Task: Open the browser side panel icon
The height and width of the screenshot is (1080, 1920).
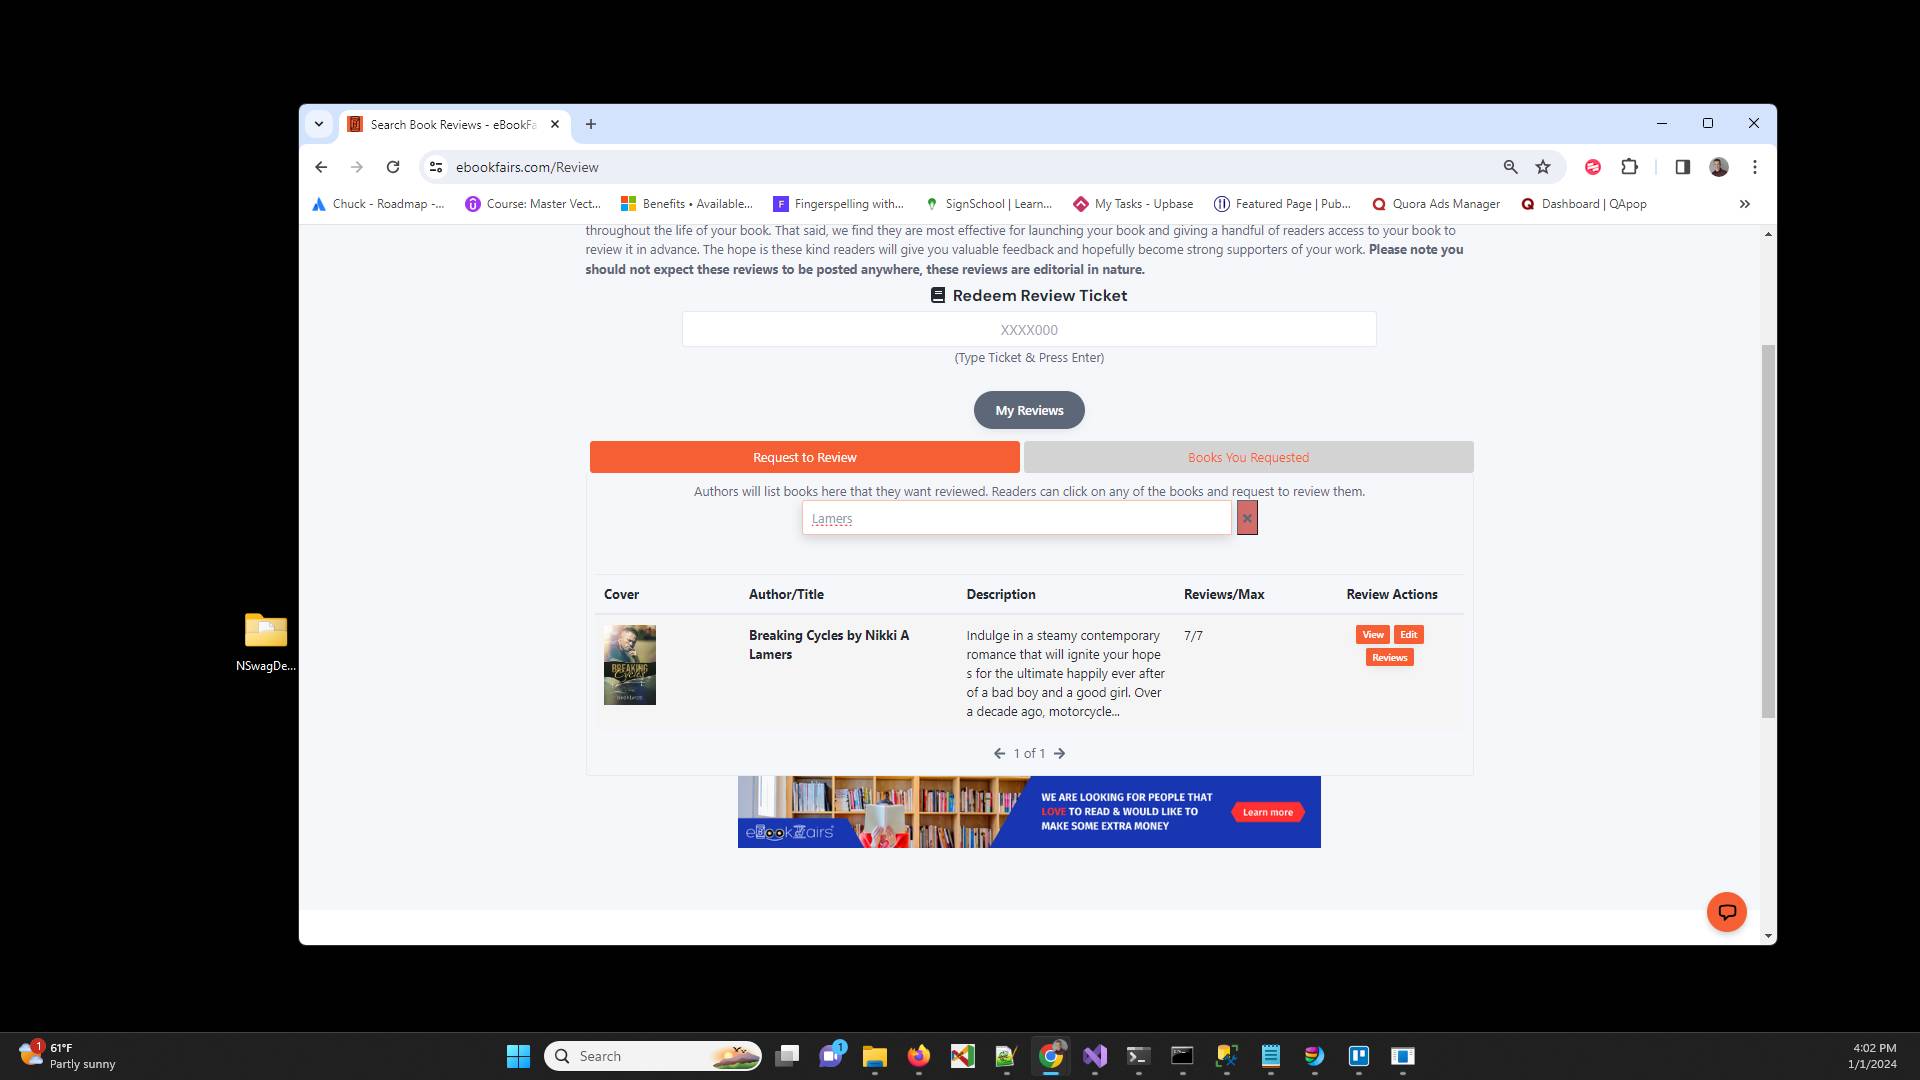Action: point(1683,167)
